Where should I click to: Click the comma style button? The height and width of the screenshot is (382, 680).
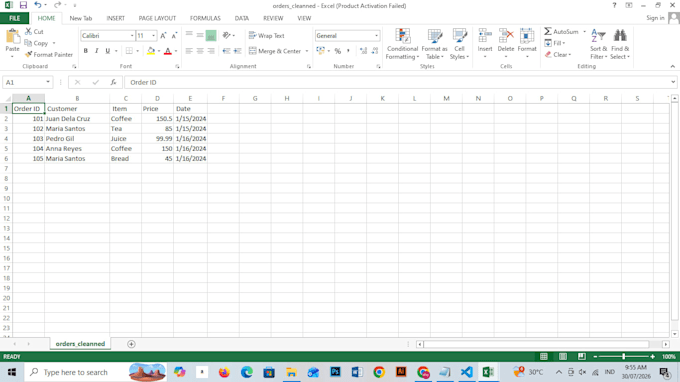click(348, 51)
